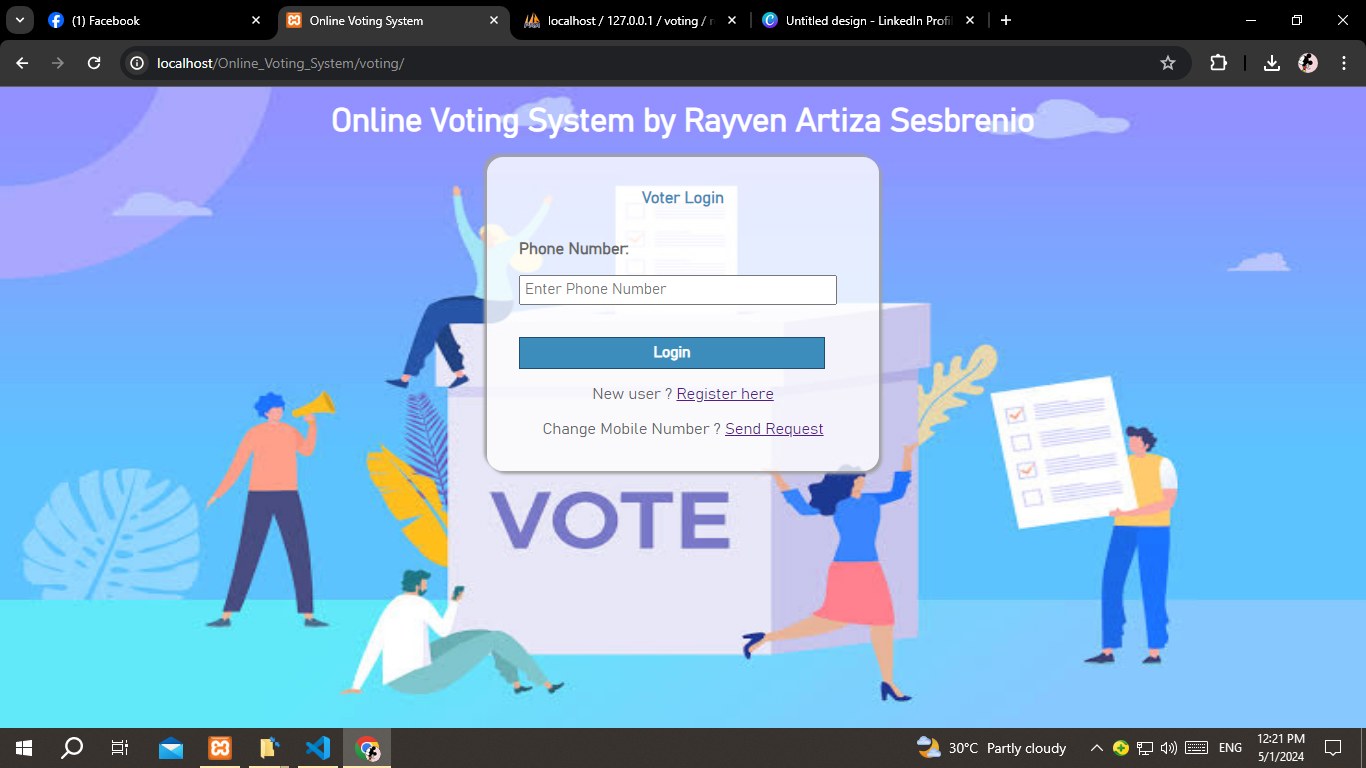Click inside the Enter Phone Number field
This screenshot has height=768, width=1366.
[x=677, y=289]
